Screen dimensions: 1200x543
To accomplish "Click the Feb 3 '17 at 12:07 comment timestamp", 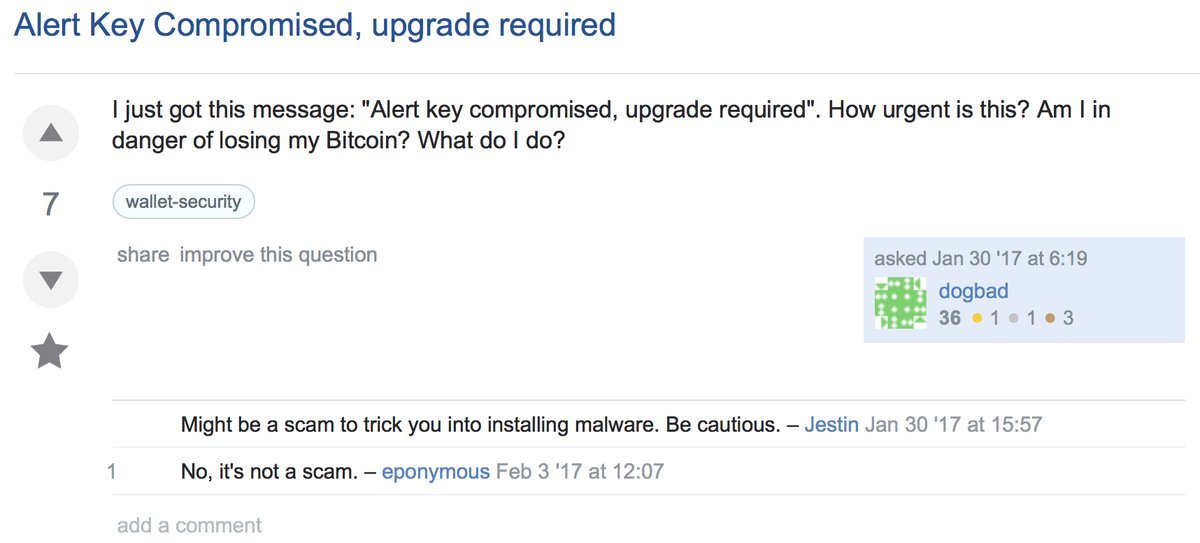I will pyautogui.click(x=580, y=471).
